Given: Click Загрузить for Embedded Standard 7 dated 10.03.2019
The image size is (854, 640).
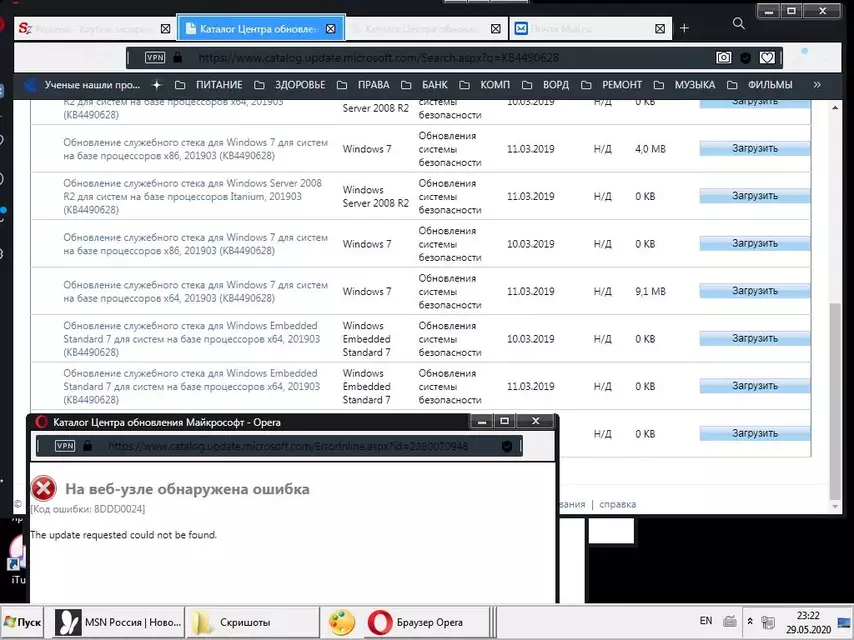Looking at the screenshot, I should pyautogui.click(x=755, y=338).
